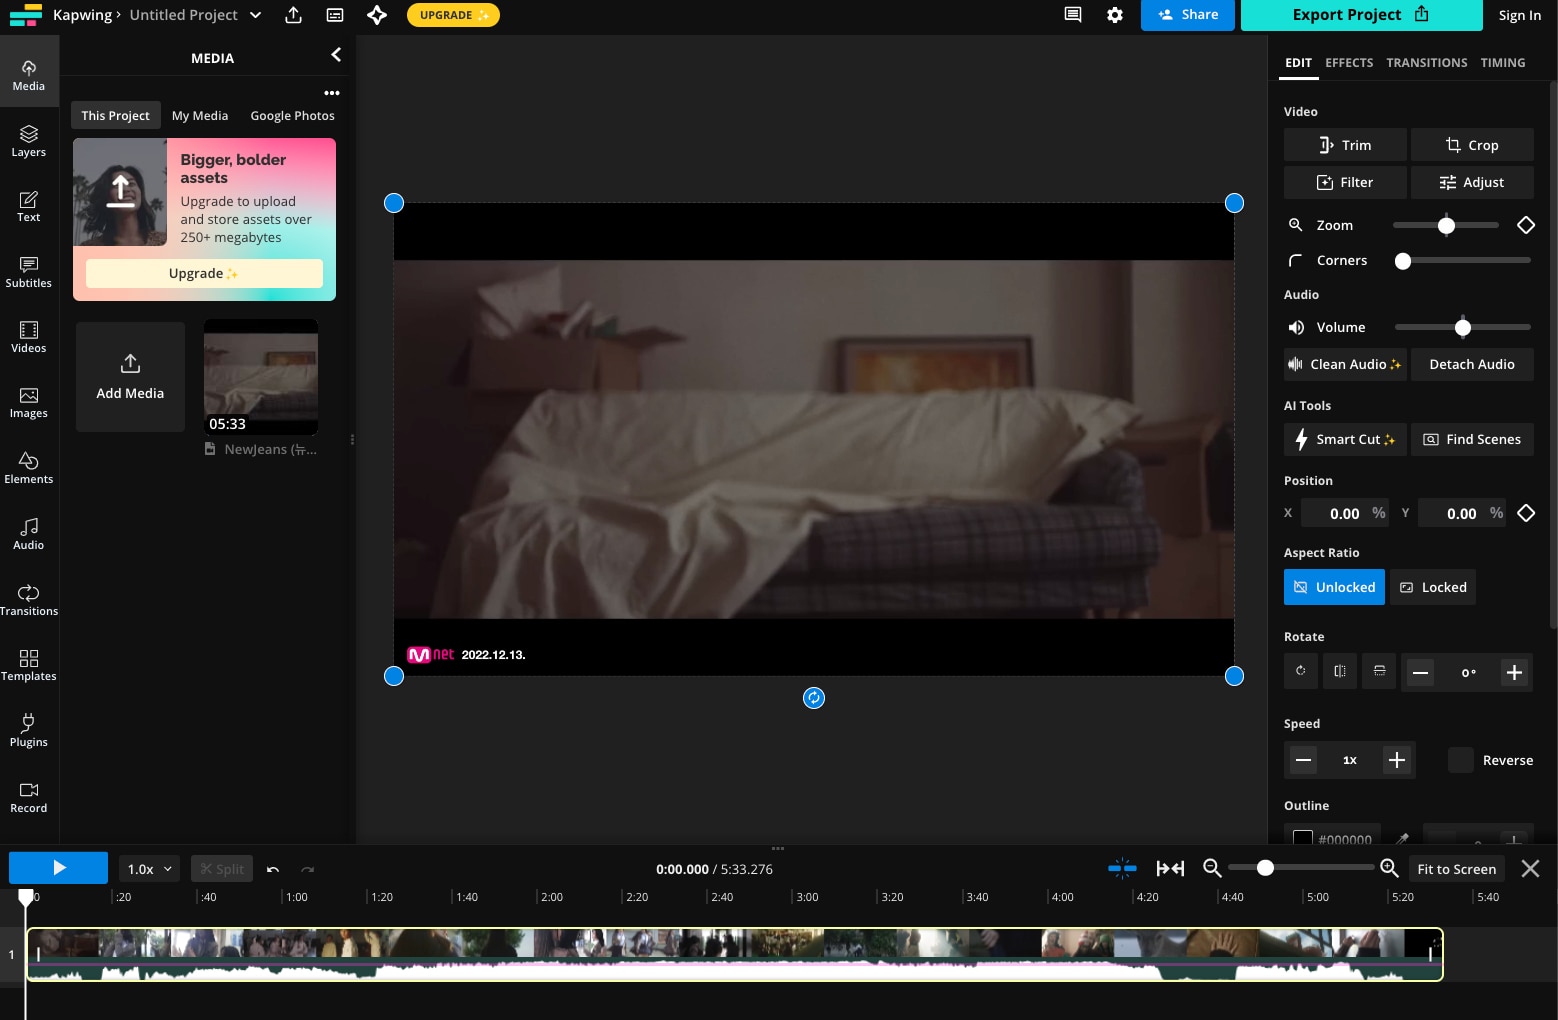Open the Layers sidebar panel

point(29,141)
